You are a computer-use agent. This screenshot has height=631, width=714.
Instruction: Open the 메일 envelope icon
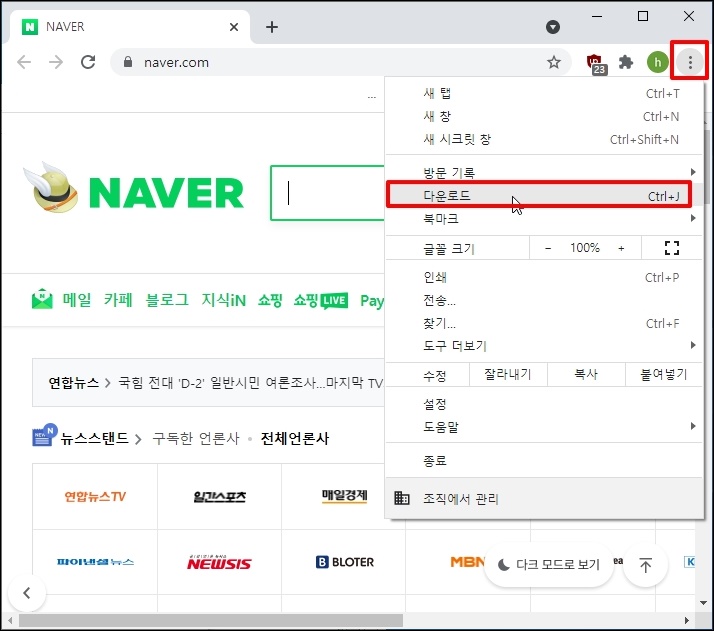42,299
